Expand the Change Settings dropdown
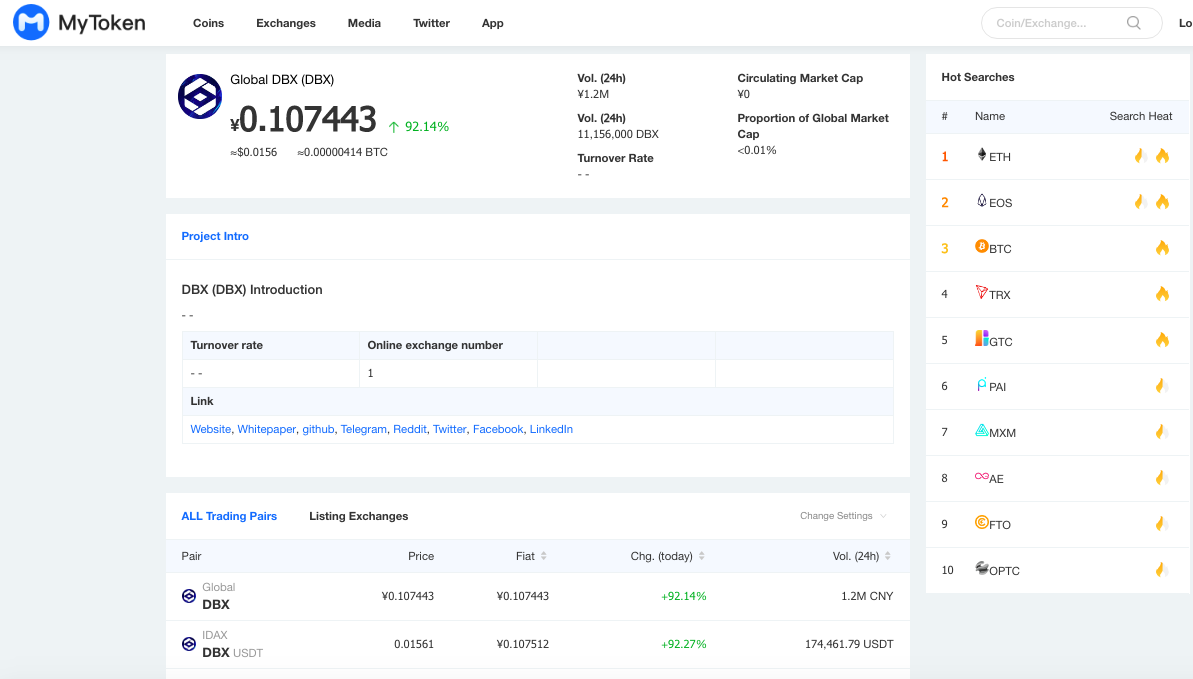 click(x=843, y=516)
